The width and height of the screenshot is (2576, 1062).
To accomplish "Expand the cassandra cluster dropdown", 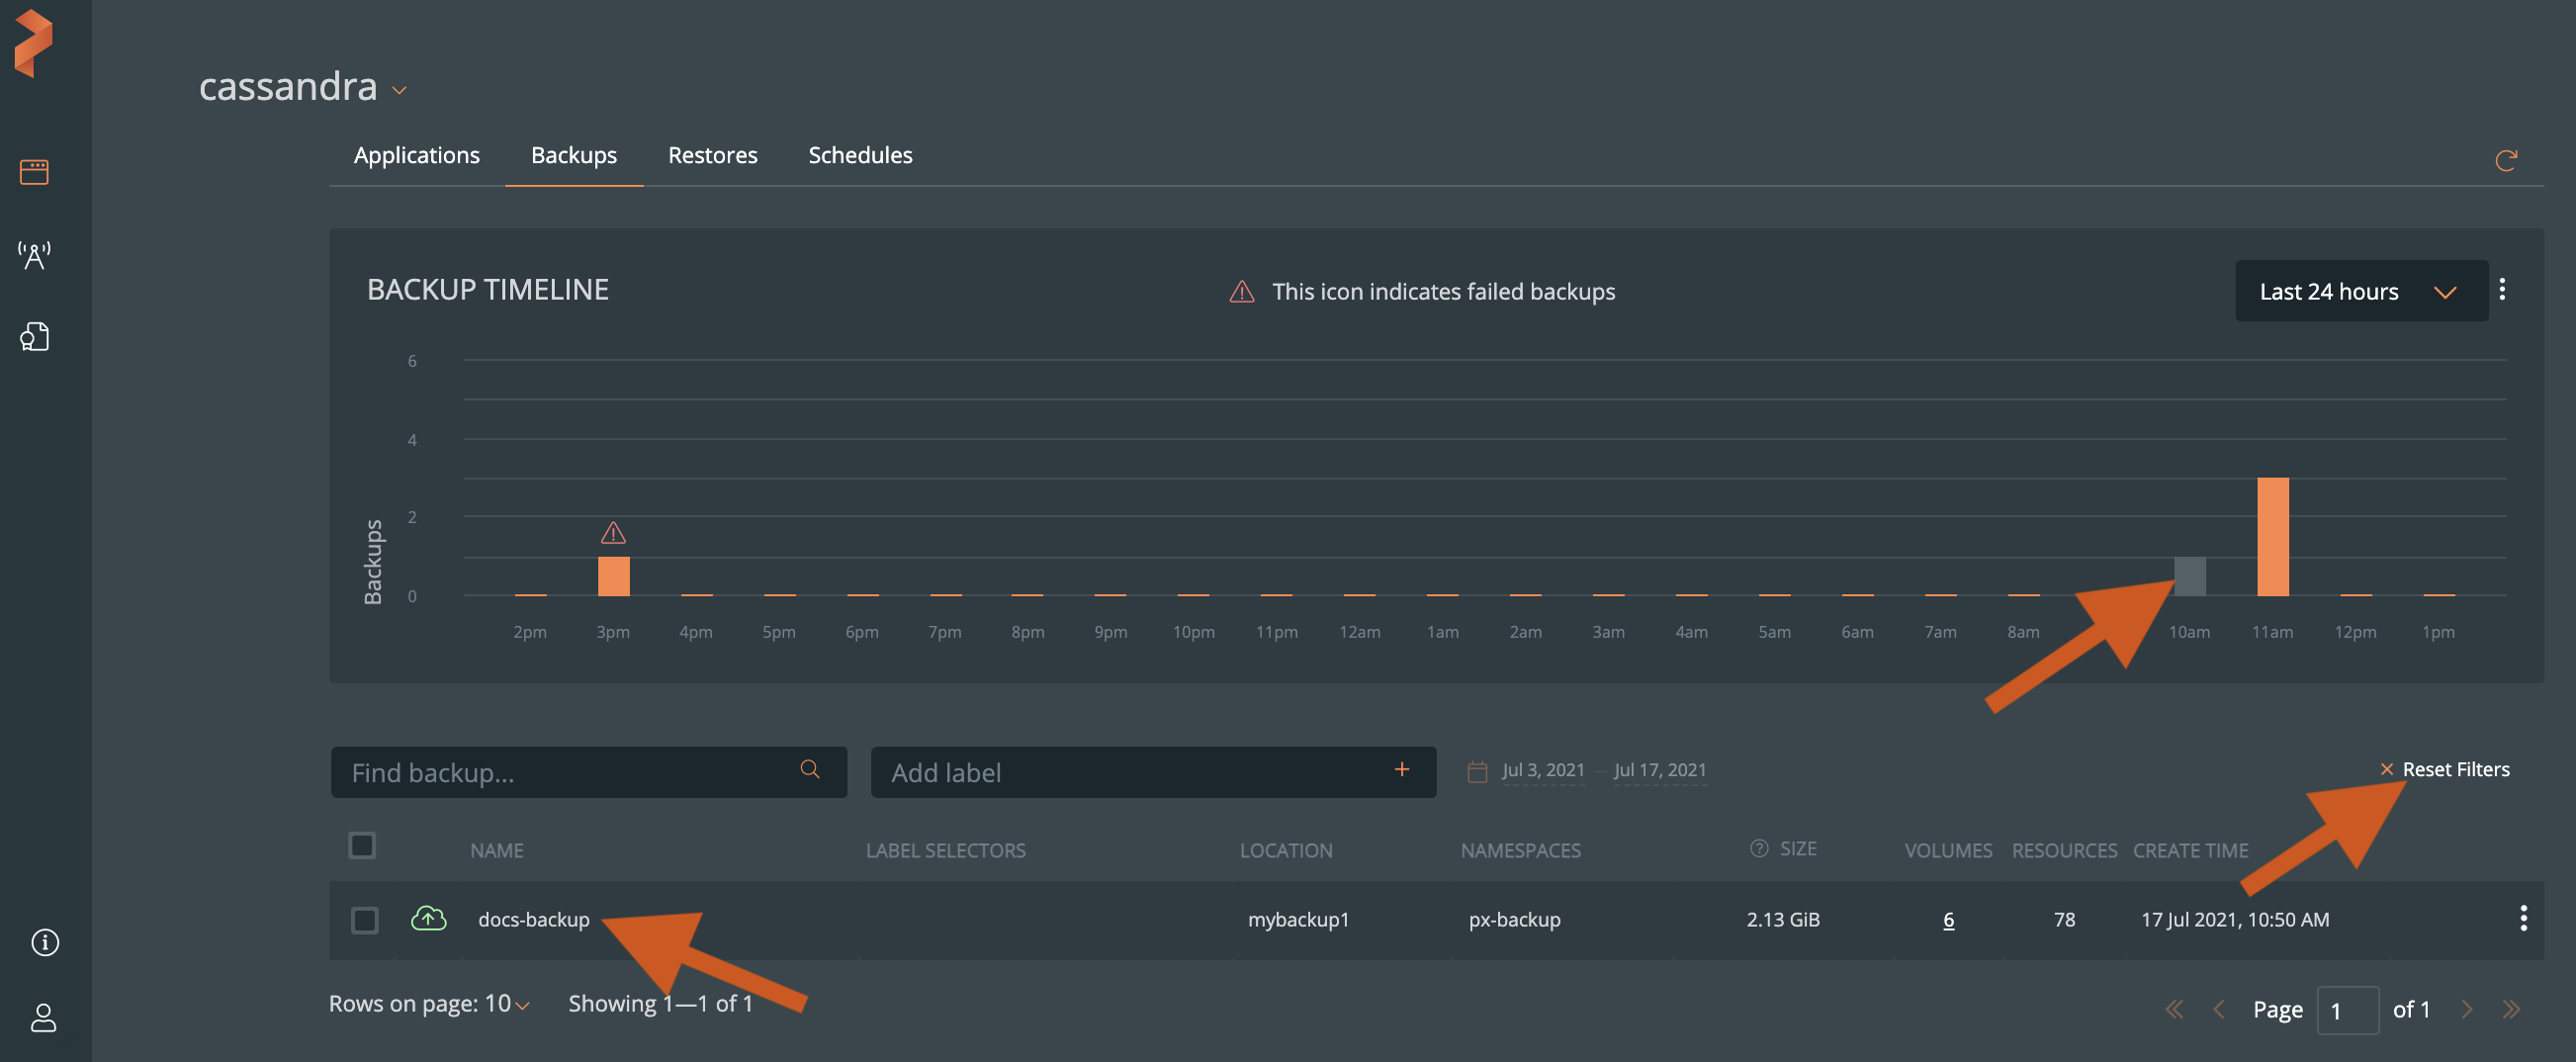I will [399, 90].
